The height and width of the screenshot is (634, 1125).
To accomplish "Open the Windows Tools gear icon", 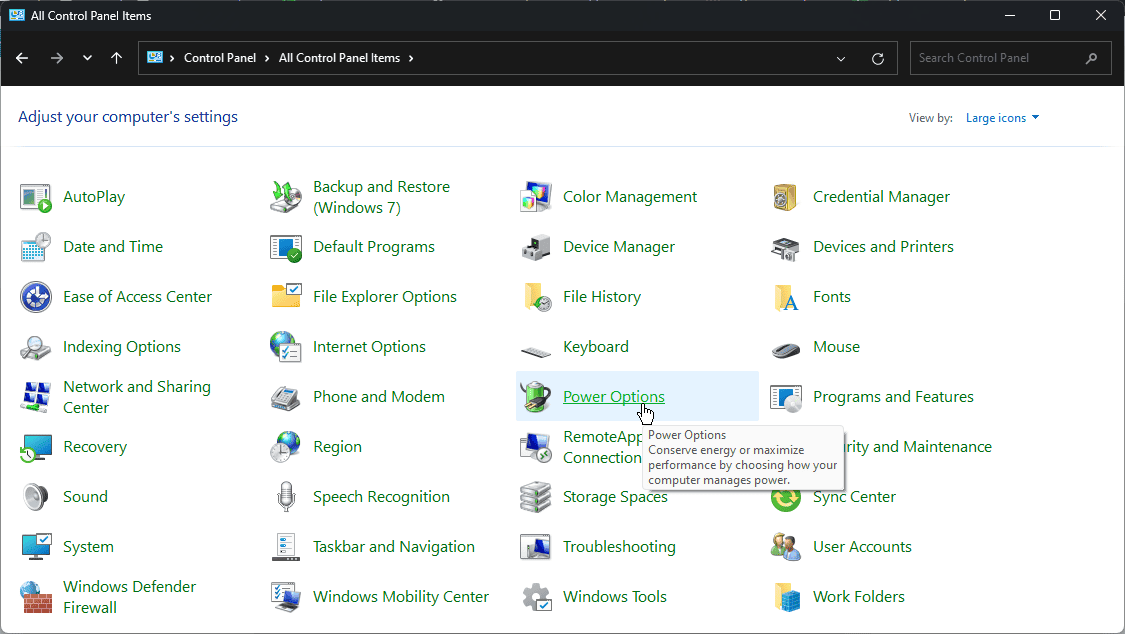I will pos(535,597).
